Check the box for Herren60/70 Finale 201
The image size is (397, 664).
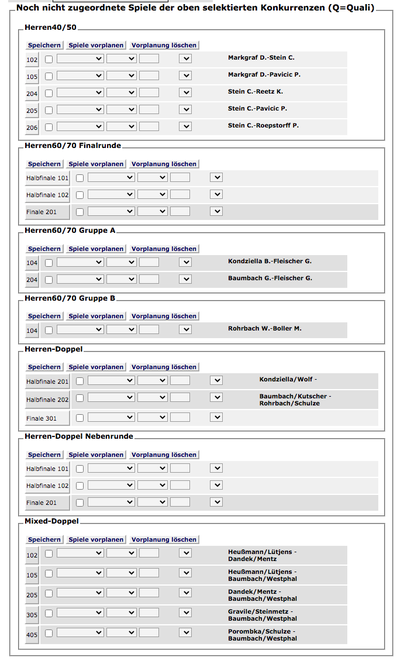80,211
